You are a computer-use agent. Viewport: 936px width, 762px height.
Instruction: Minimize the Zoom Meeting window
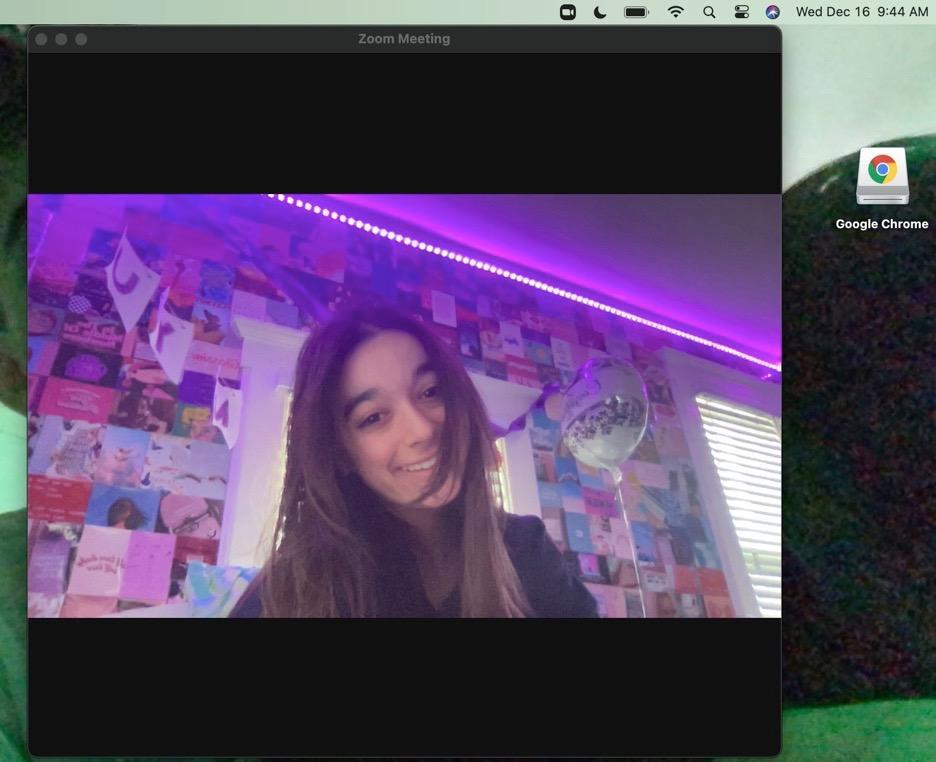(61, 39)
